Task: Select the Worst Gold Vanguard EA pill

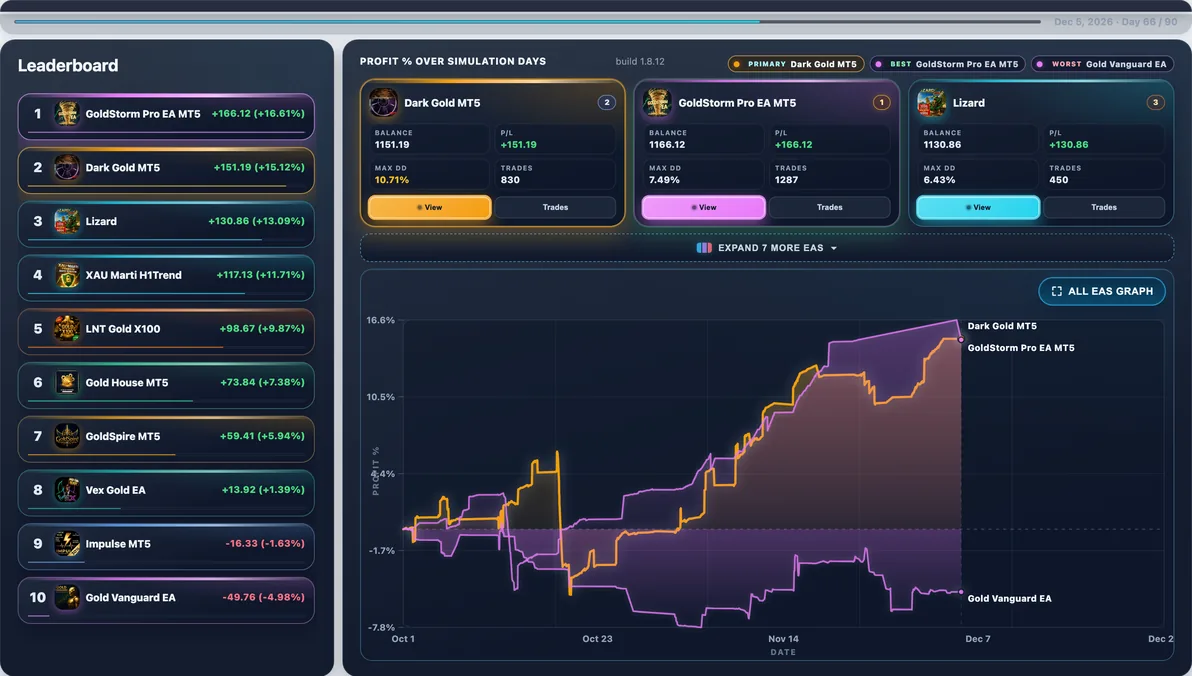Action: click(x=1102, y=65)
